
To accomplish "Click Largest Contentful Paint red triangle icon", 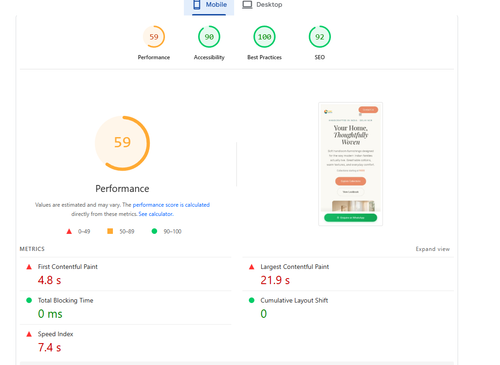I will 252,267.
